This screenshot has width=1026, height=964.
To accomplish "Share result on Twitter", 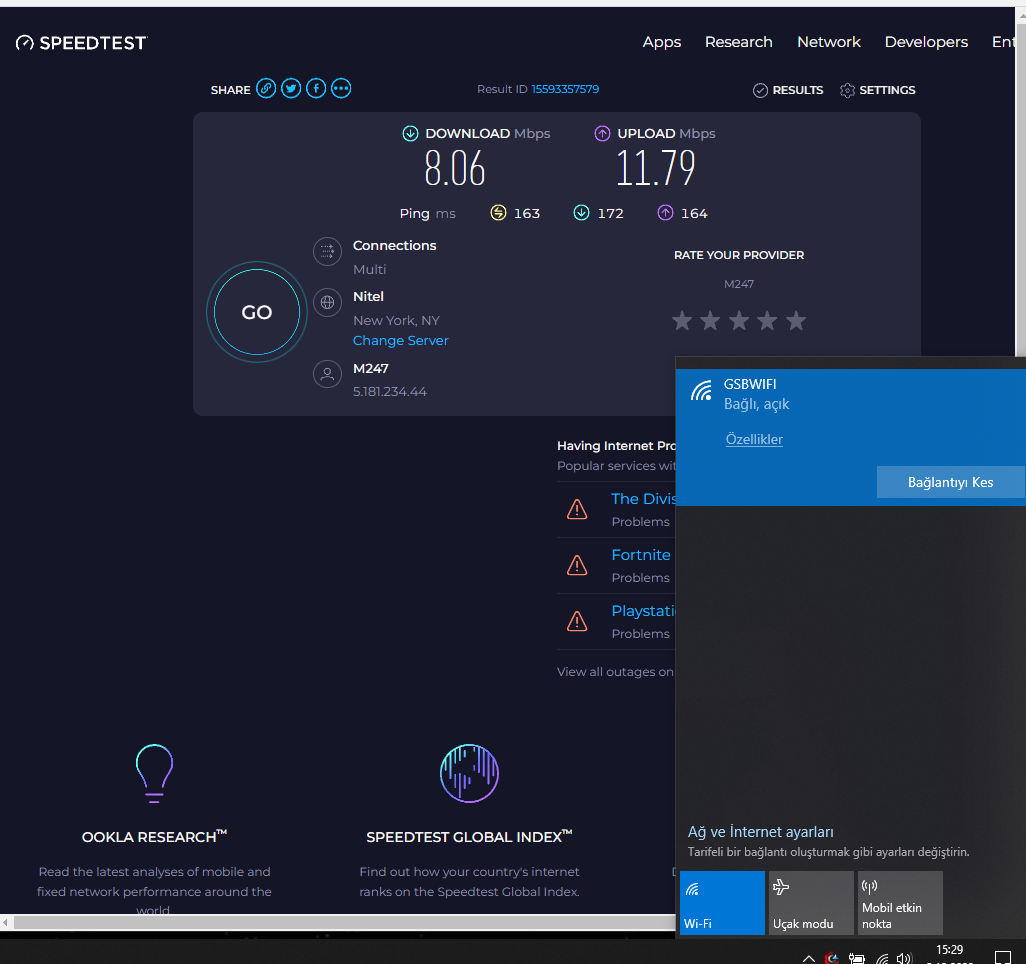I will pos(291,88).
